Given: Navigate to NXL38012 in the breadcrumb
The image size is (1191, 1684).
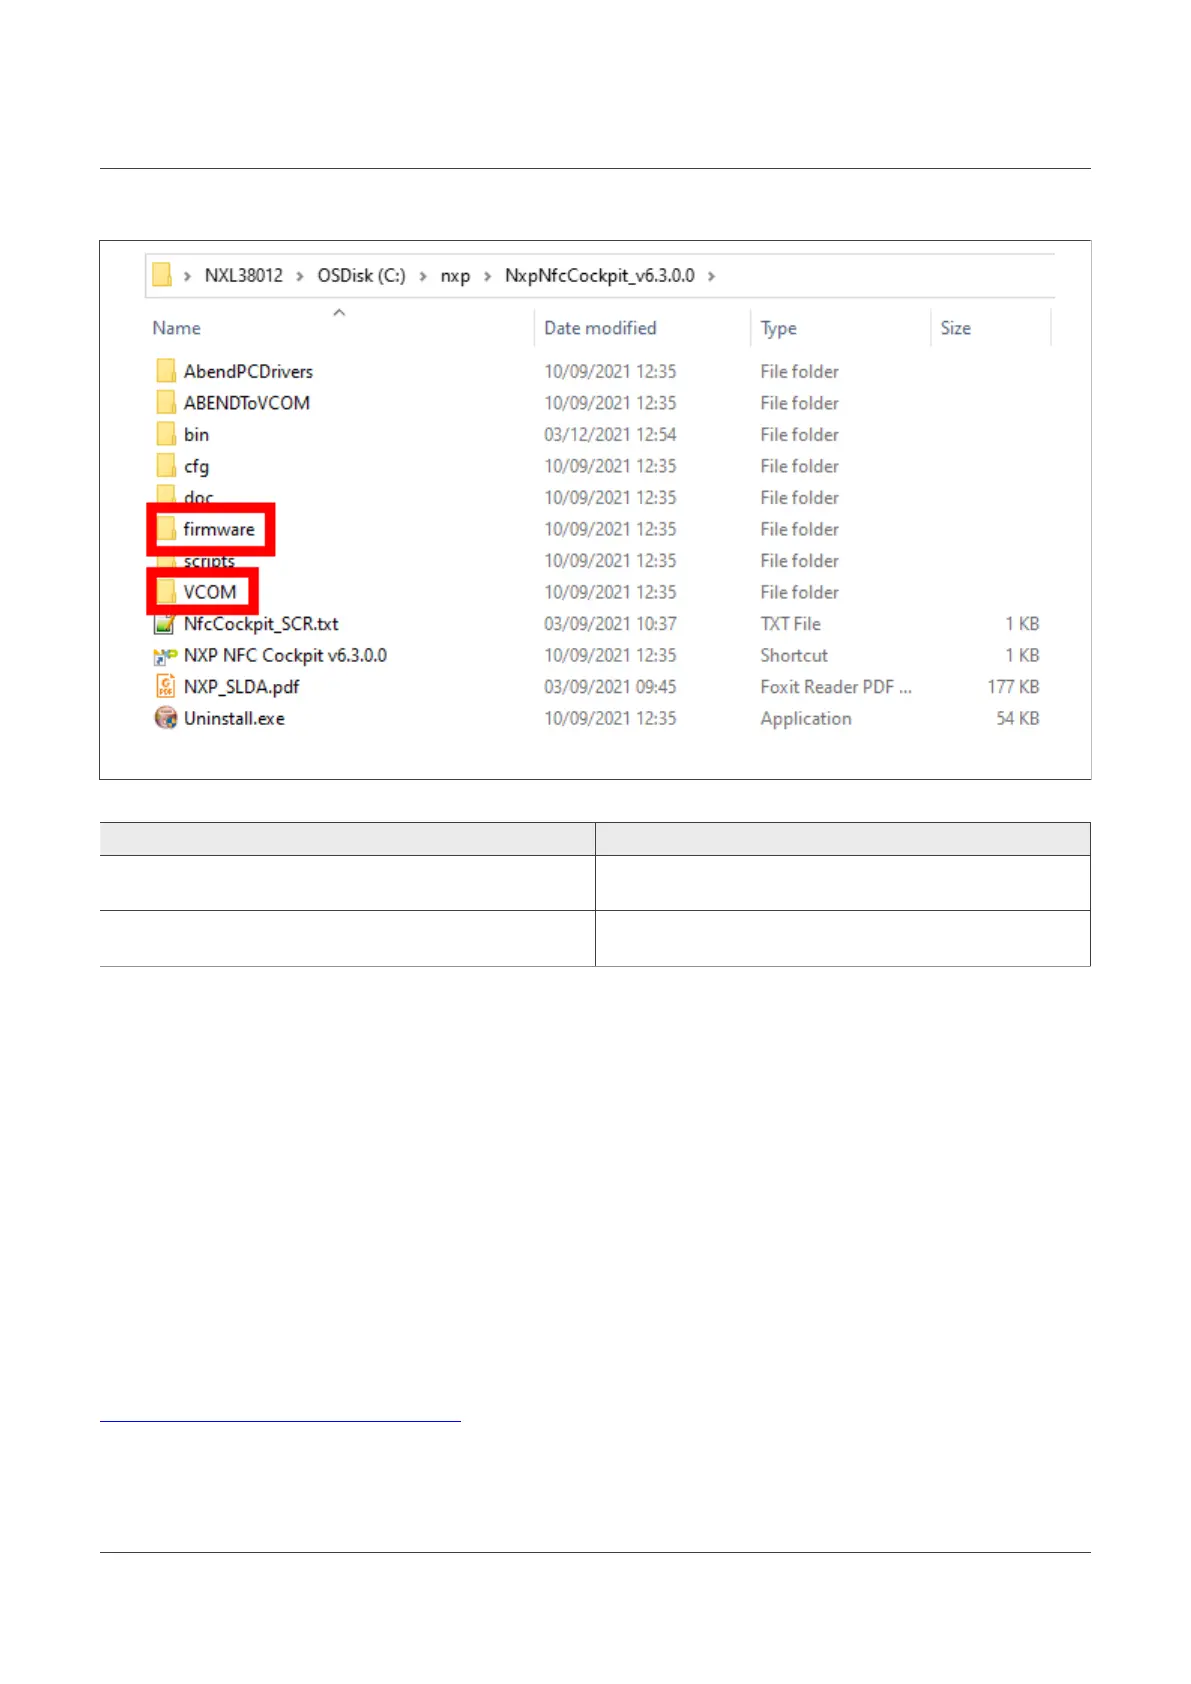Looking at the screenshot, I should click(244, 275).
